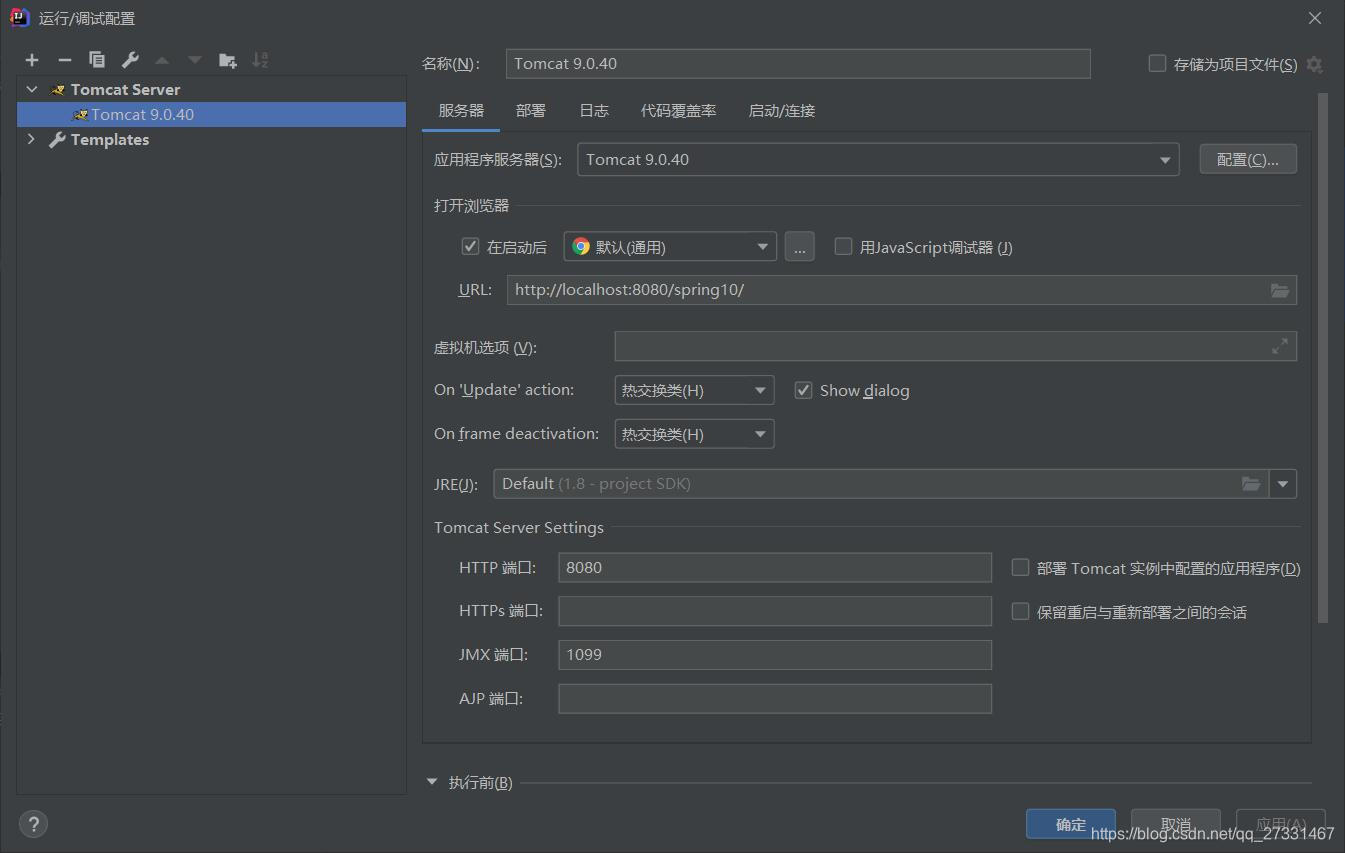Viewport: 1345px width, 853px height.
Task: Click the HTTP 端口 field showing 8080
Action: point(775,567)
